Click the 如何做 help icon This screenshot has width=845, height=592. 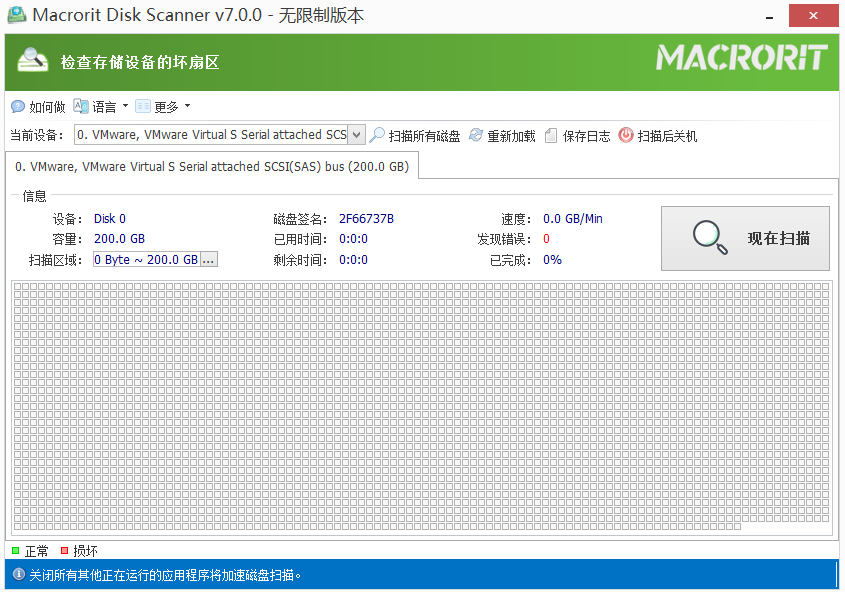(18, 107)
